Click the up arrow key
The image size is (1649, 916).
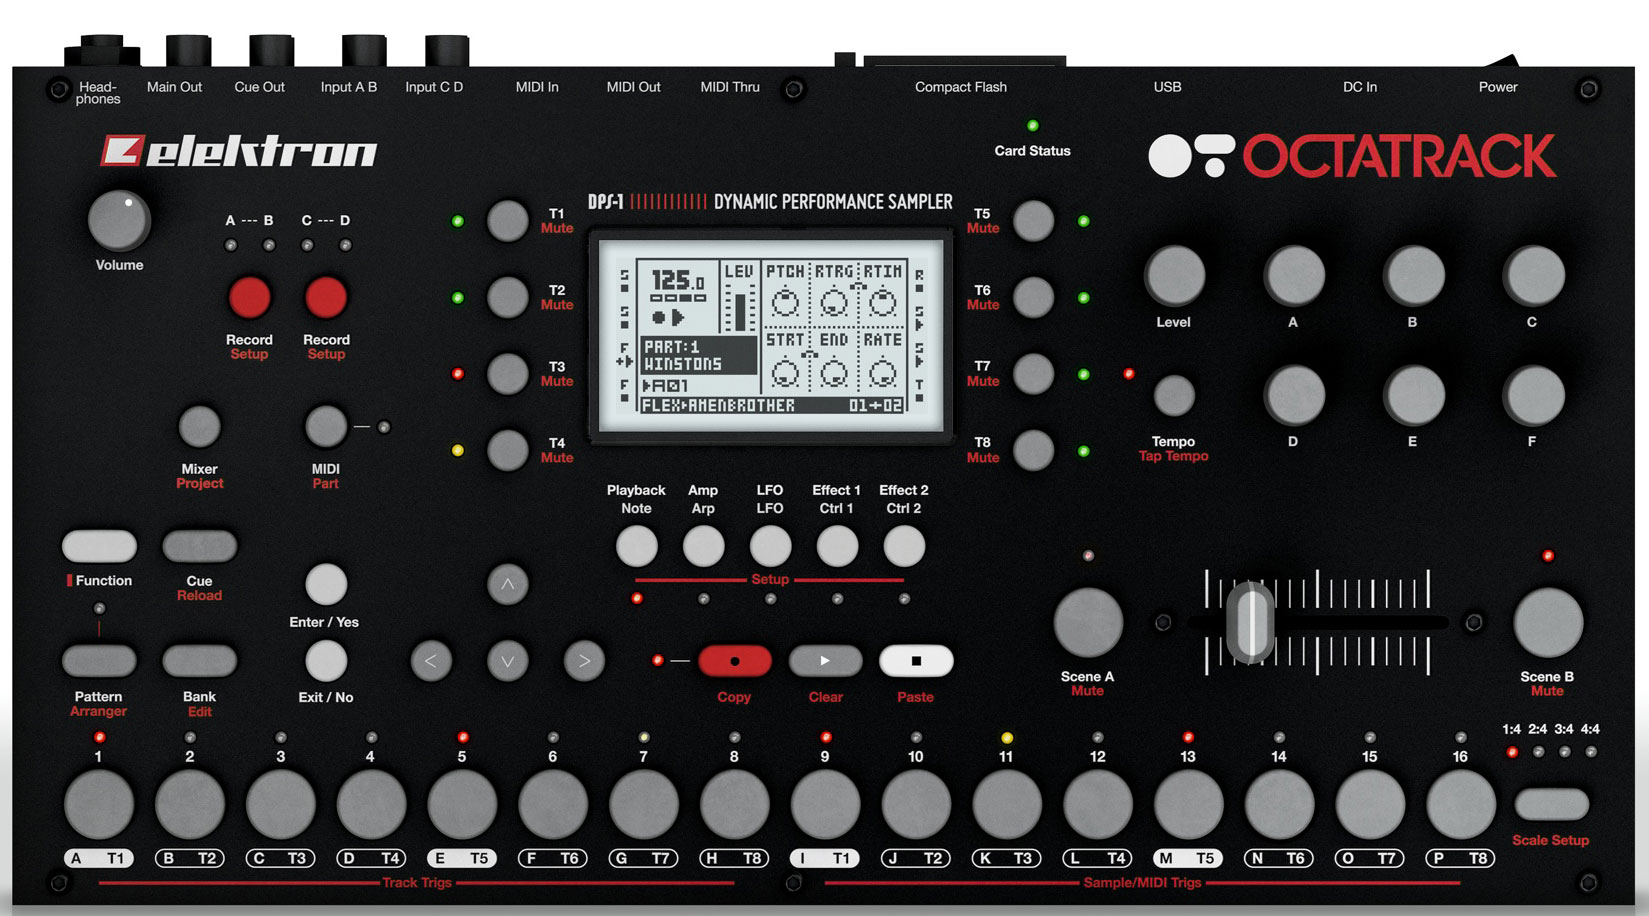point(508,585)
